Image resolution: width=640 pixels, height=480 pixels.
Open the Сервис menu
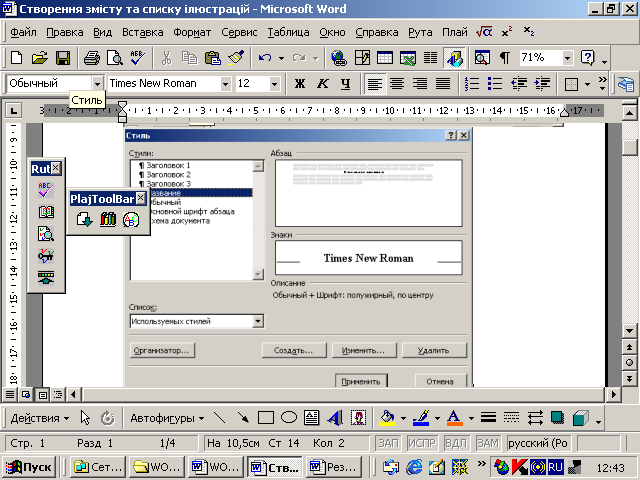click(x=239, y=32)
